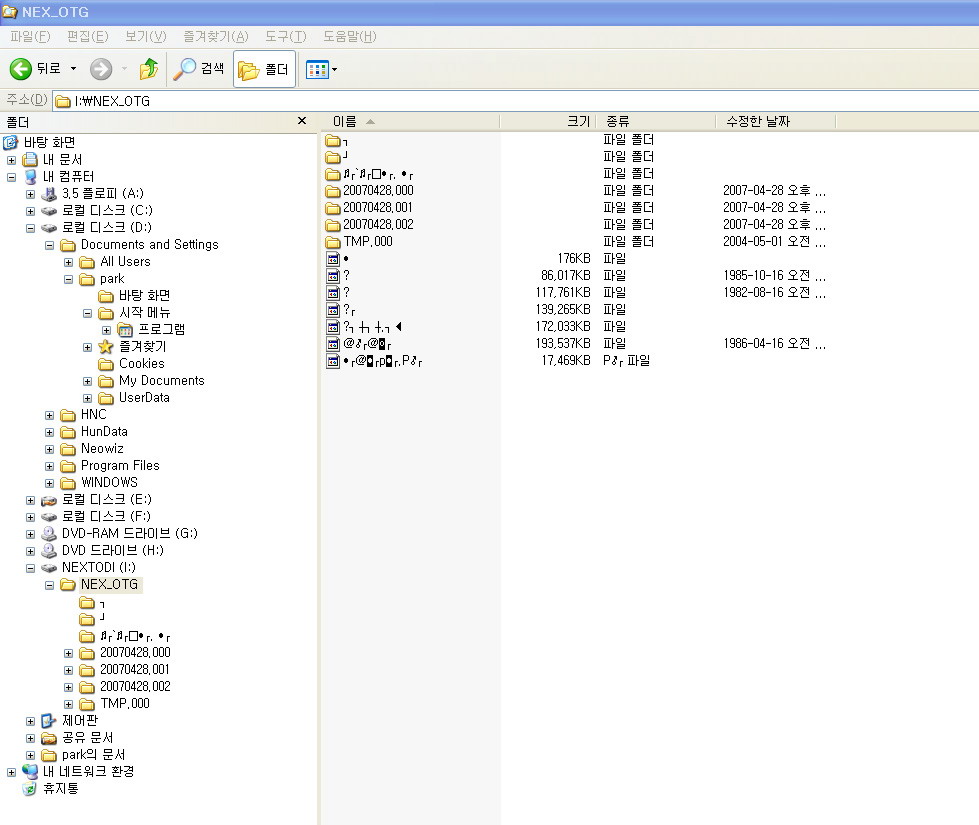The image size is (979, 825).
Task: Sort by 이름 column header
Action: tap(345, 121)
